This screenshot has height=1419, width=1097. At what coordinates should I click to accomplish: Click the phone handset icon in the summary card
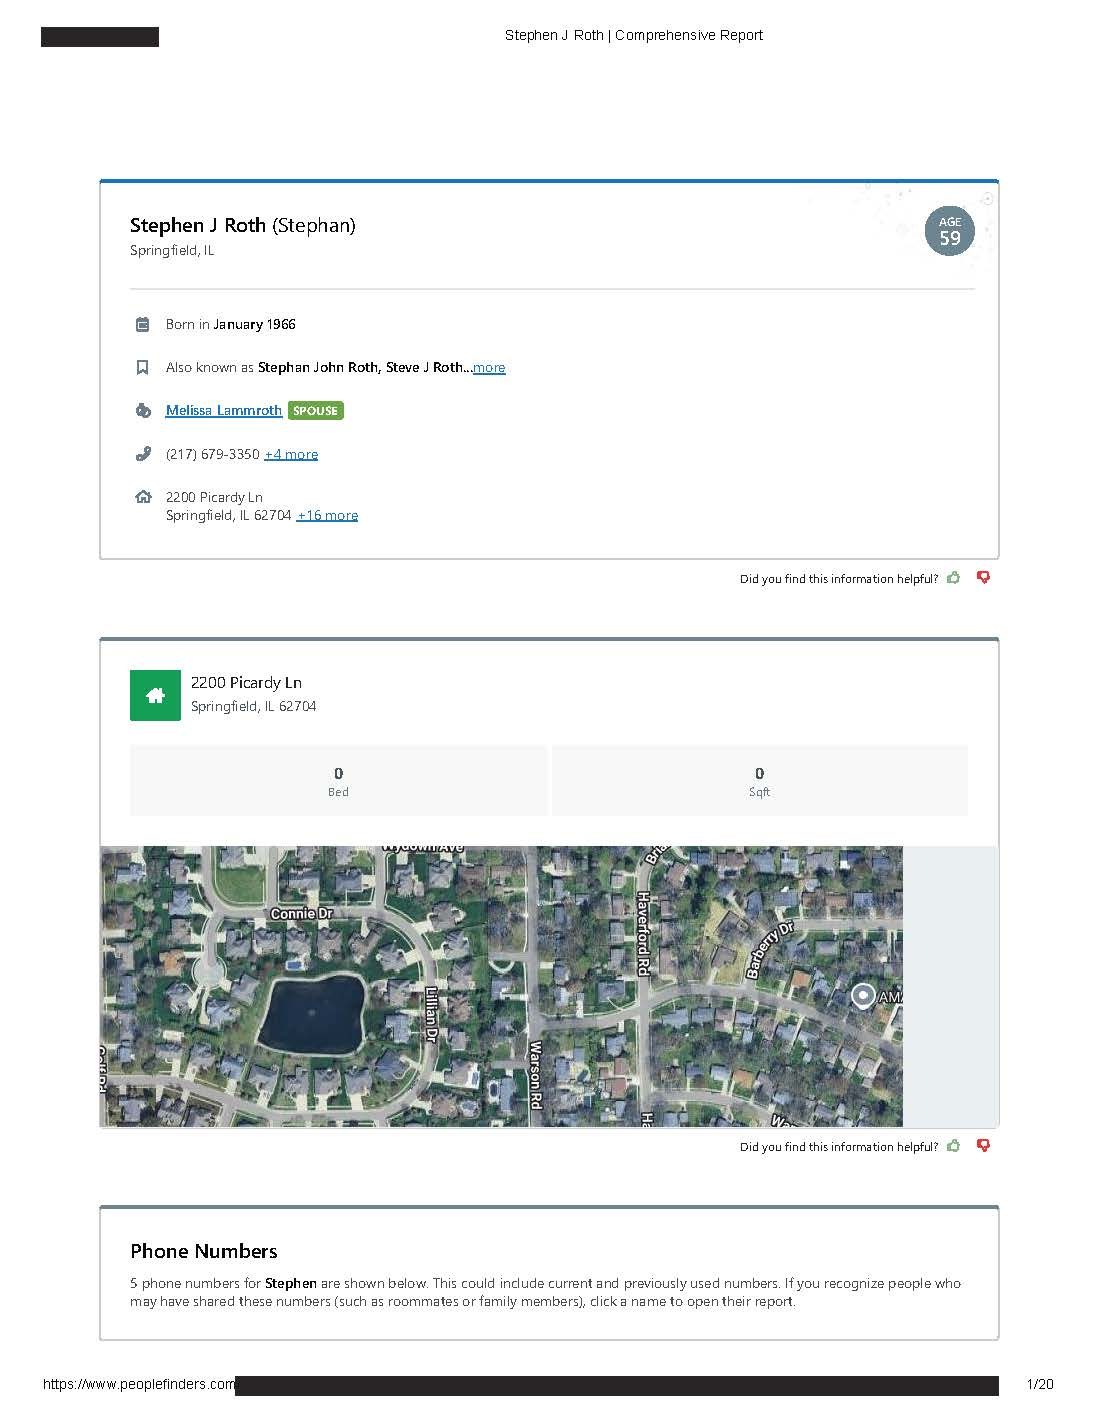pyautogui.click(x=143, y=454)
